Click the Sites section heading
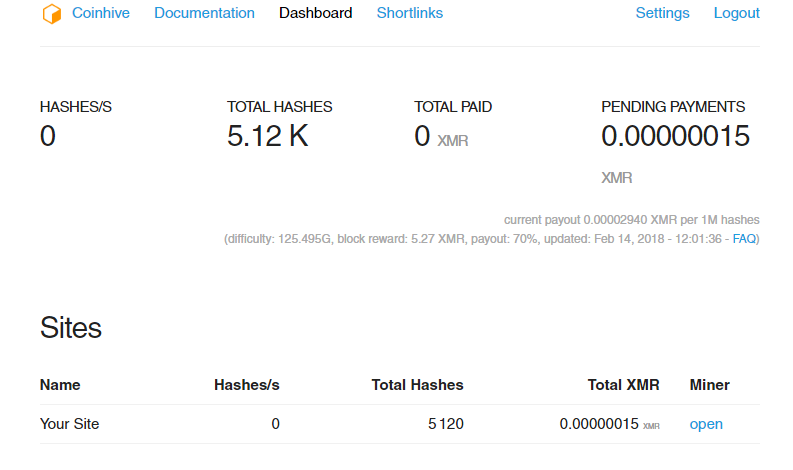The image size is (793, 470). tap(70, 327)
